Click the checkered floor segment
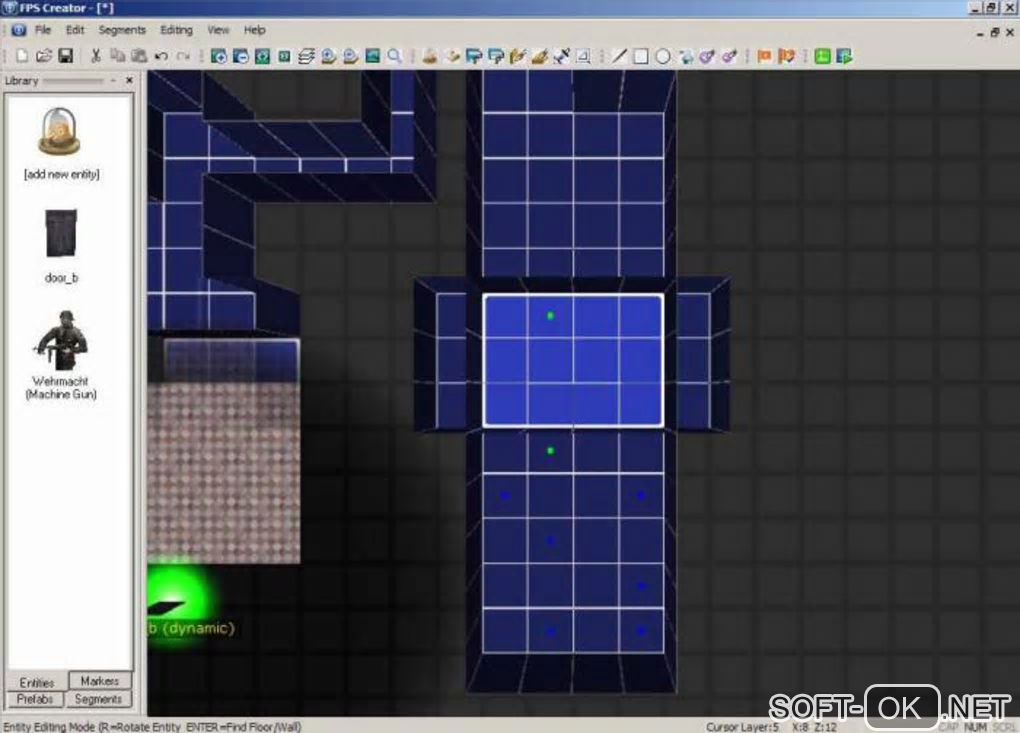Image resolution: width=1020 pixels, height=733 pixels. (x=224, y=472)
